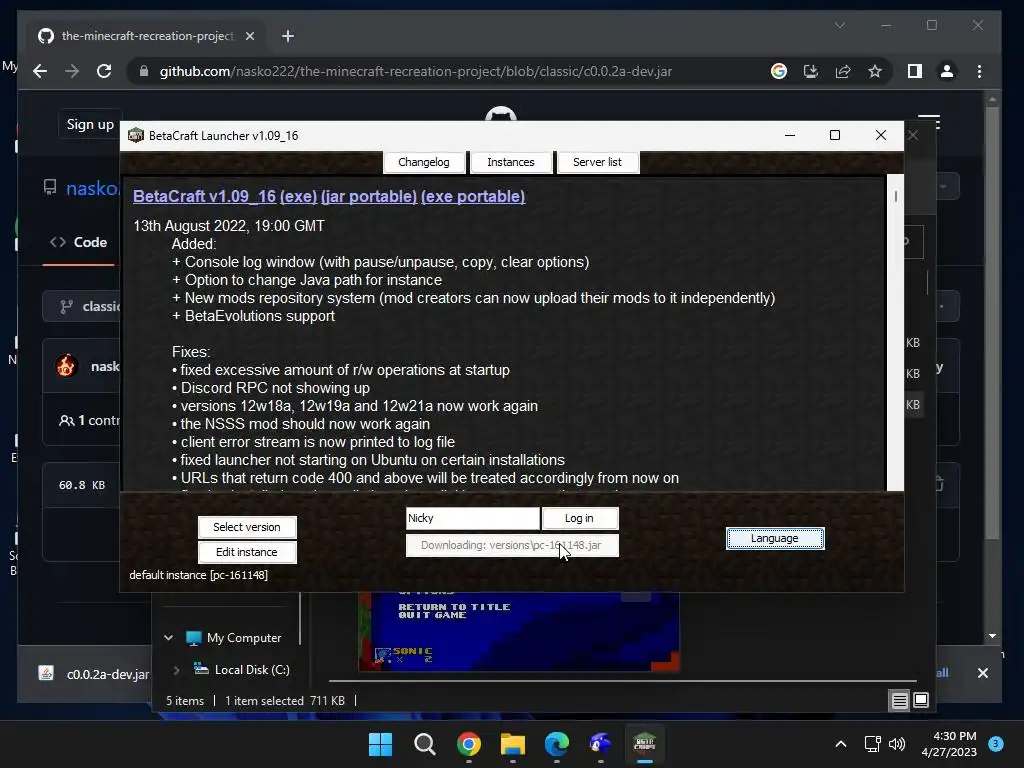The image size is (1024, 768).
Task: Open BetaCraft from the taskbar
Action: [x=645, y=744]
